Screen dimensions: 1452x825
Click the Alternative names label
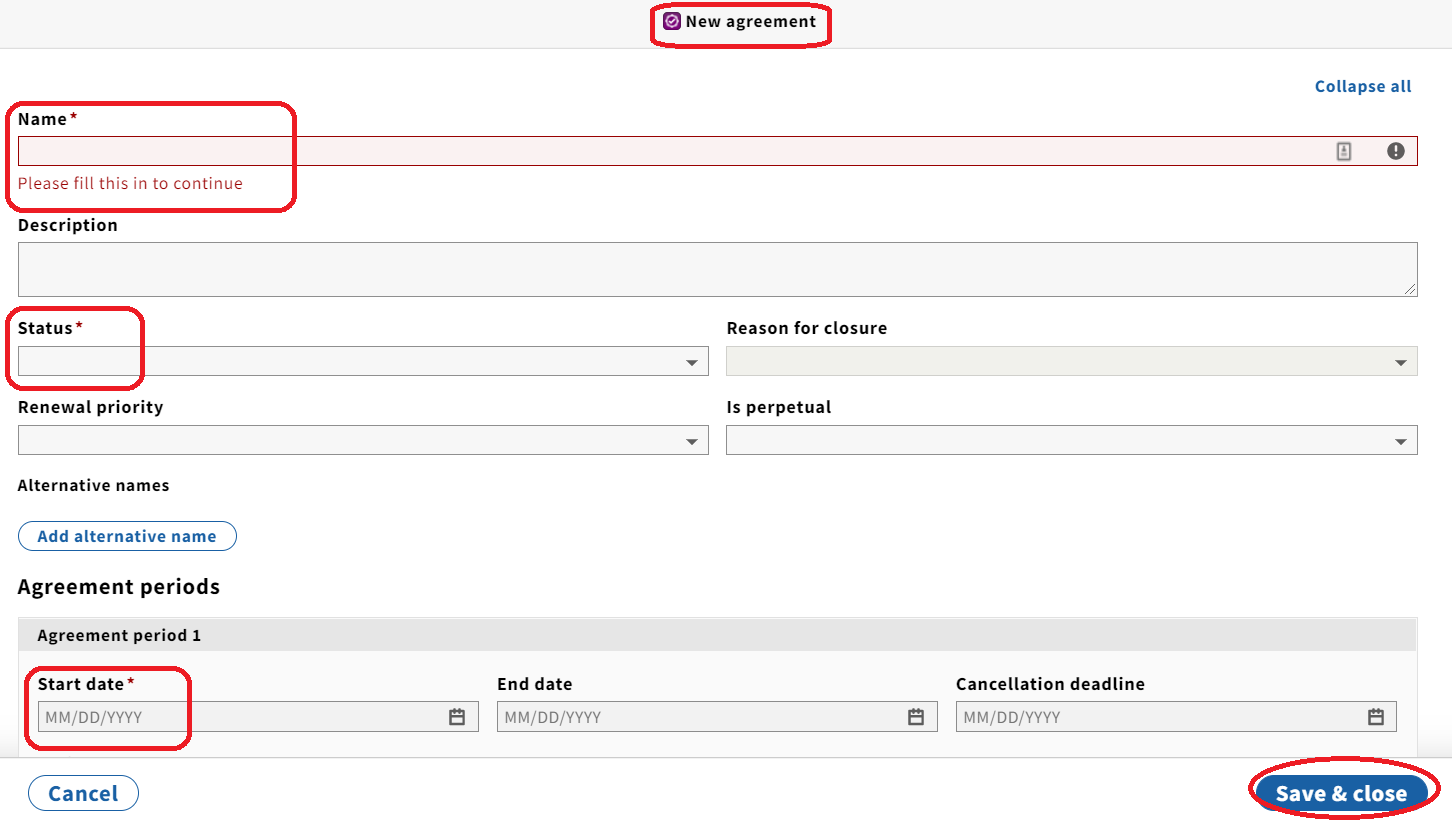pos(94,486)
